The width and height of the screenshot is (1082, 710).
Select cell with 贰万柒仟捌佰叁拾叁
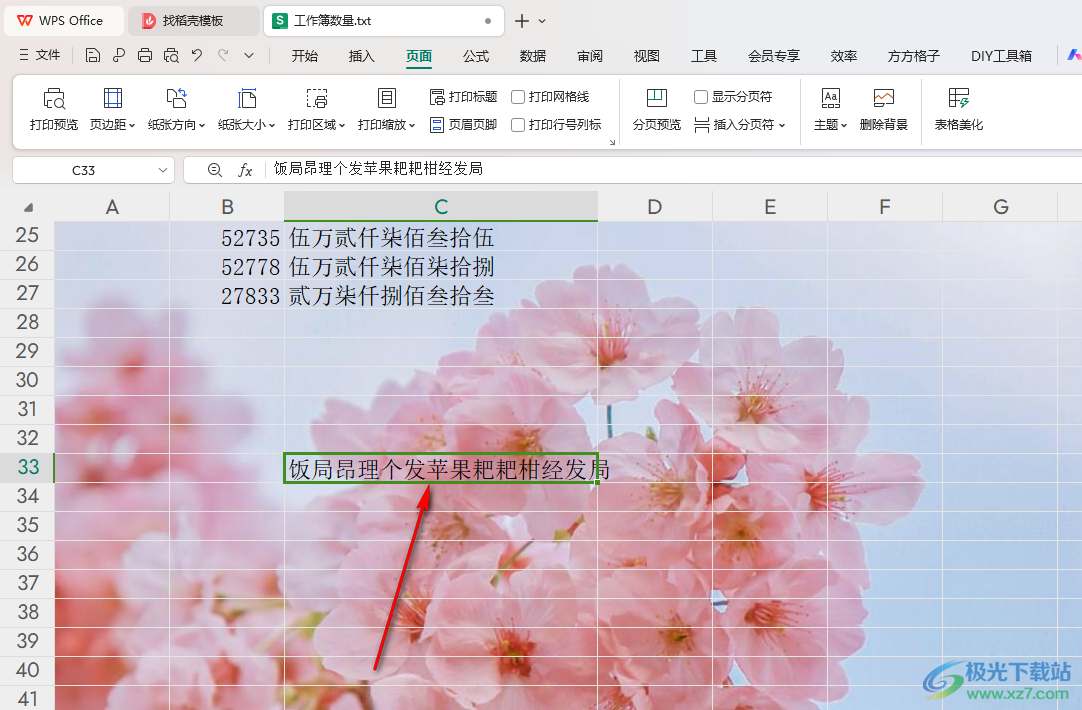[441, 295]
